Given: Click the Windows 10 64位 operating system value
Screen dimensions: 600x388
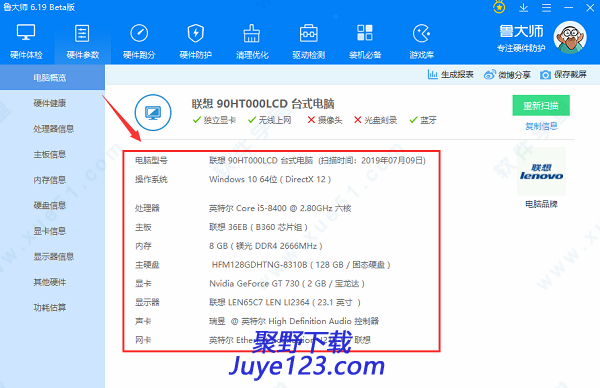Looking at the screenshot, I should click(270, 179).
